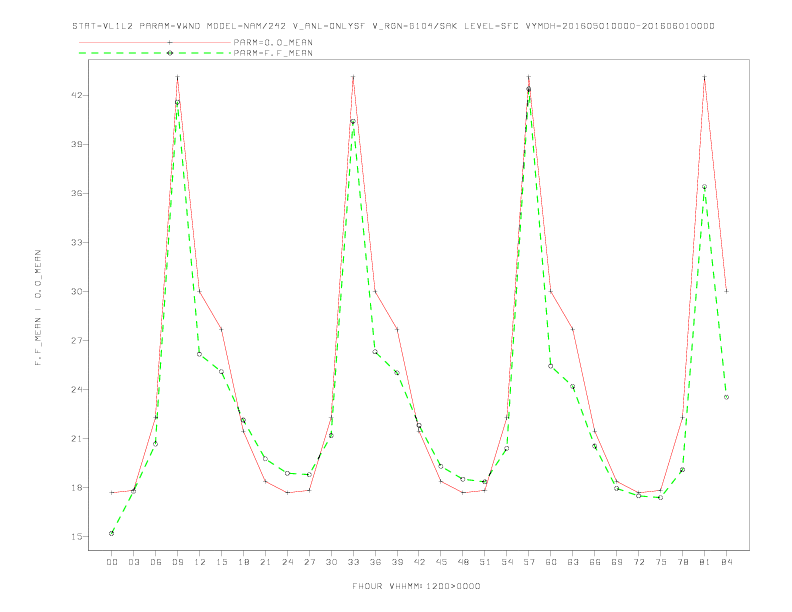
Task: Click the x-axis tick label 09
Action: click(x=177, y=562)
